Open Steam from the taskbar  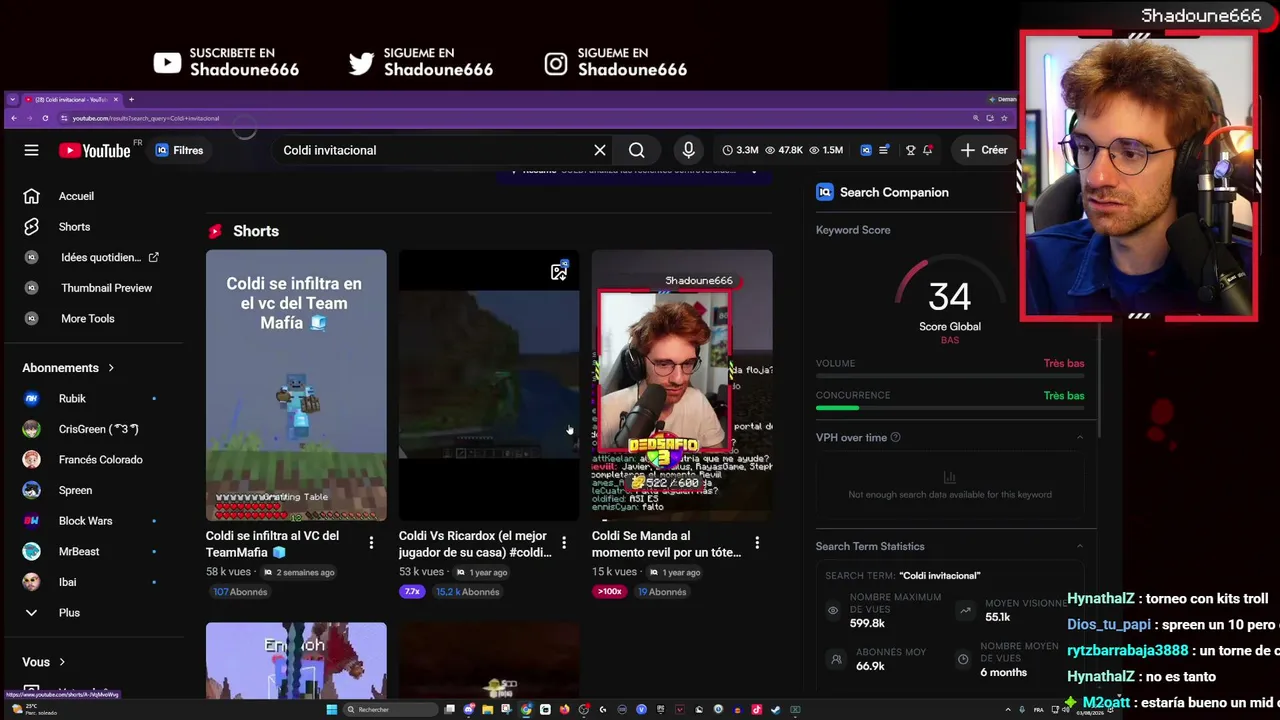(x=775, y=710)
